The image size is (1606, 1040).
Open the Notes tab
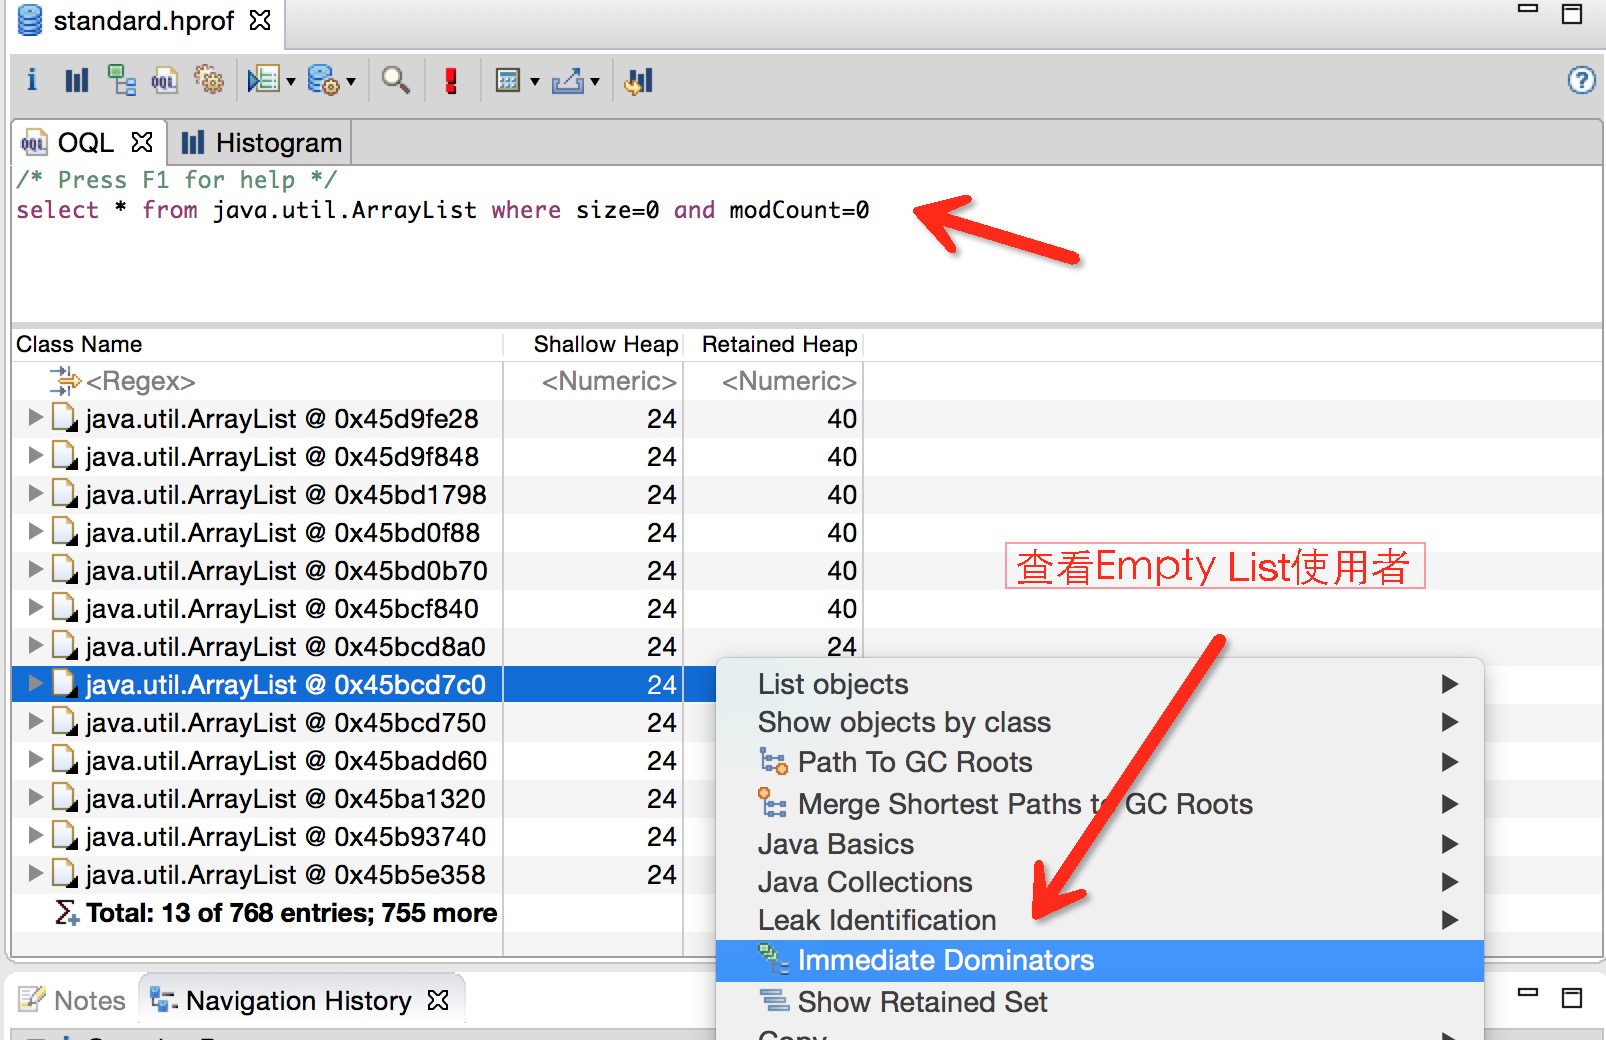pos(72,1000)
